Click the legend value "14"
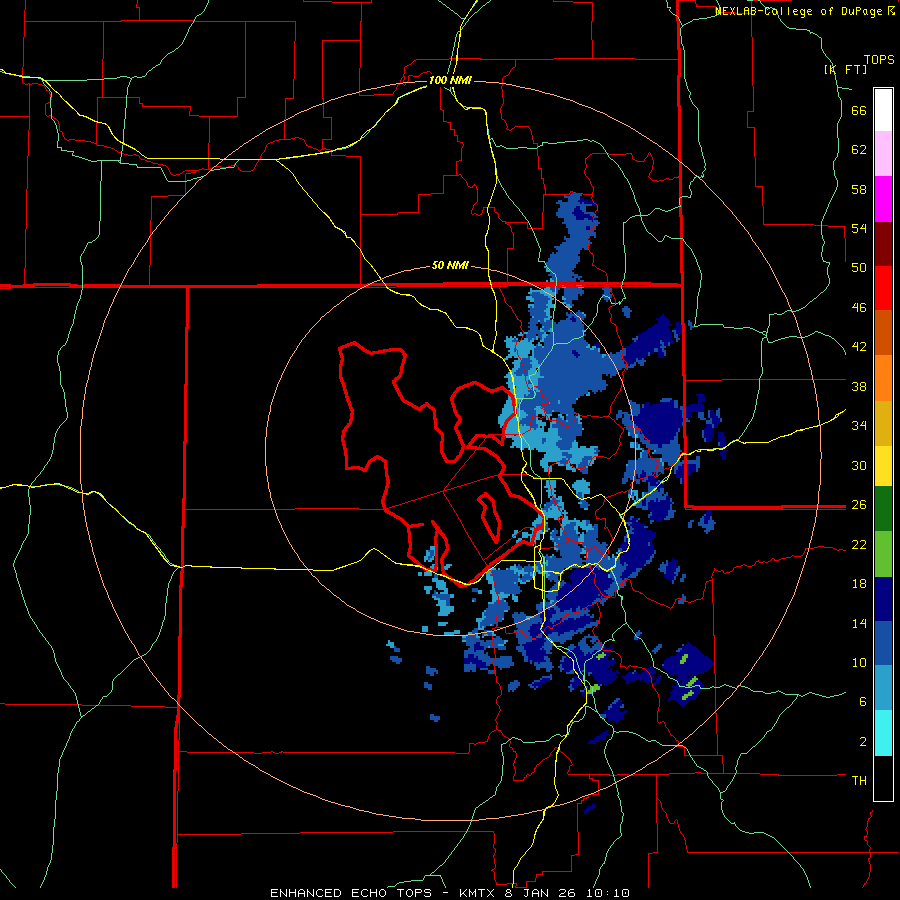Viewport: 900px width, 900px height. 859,623
